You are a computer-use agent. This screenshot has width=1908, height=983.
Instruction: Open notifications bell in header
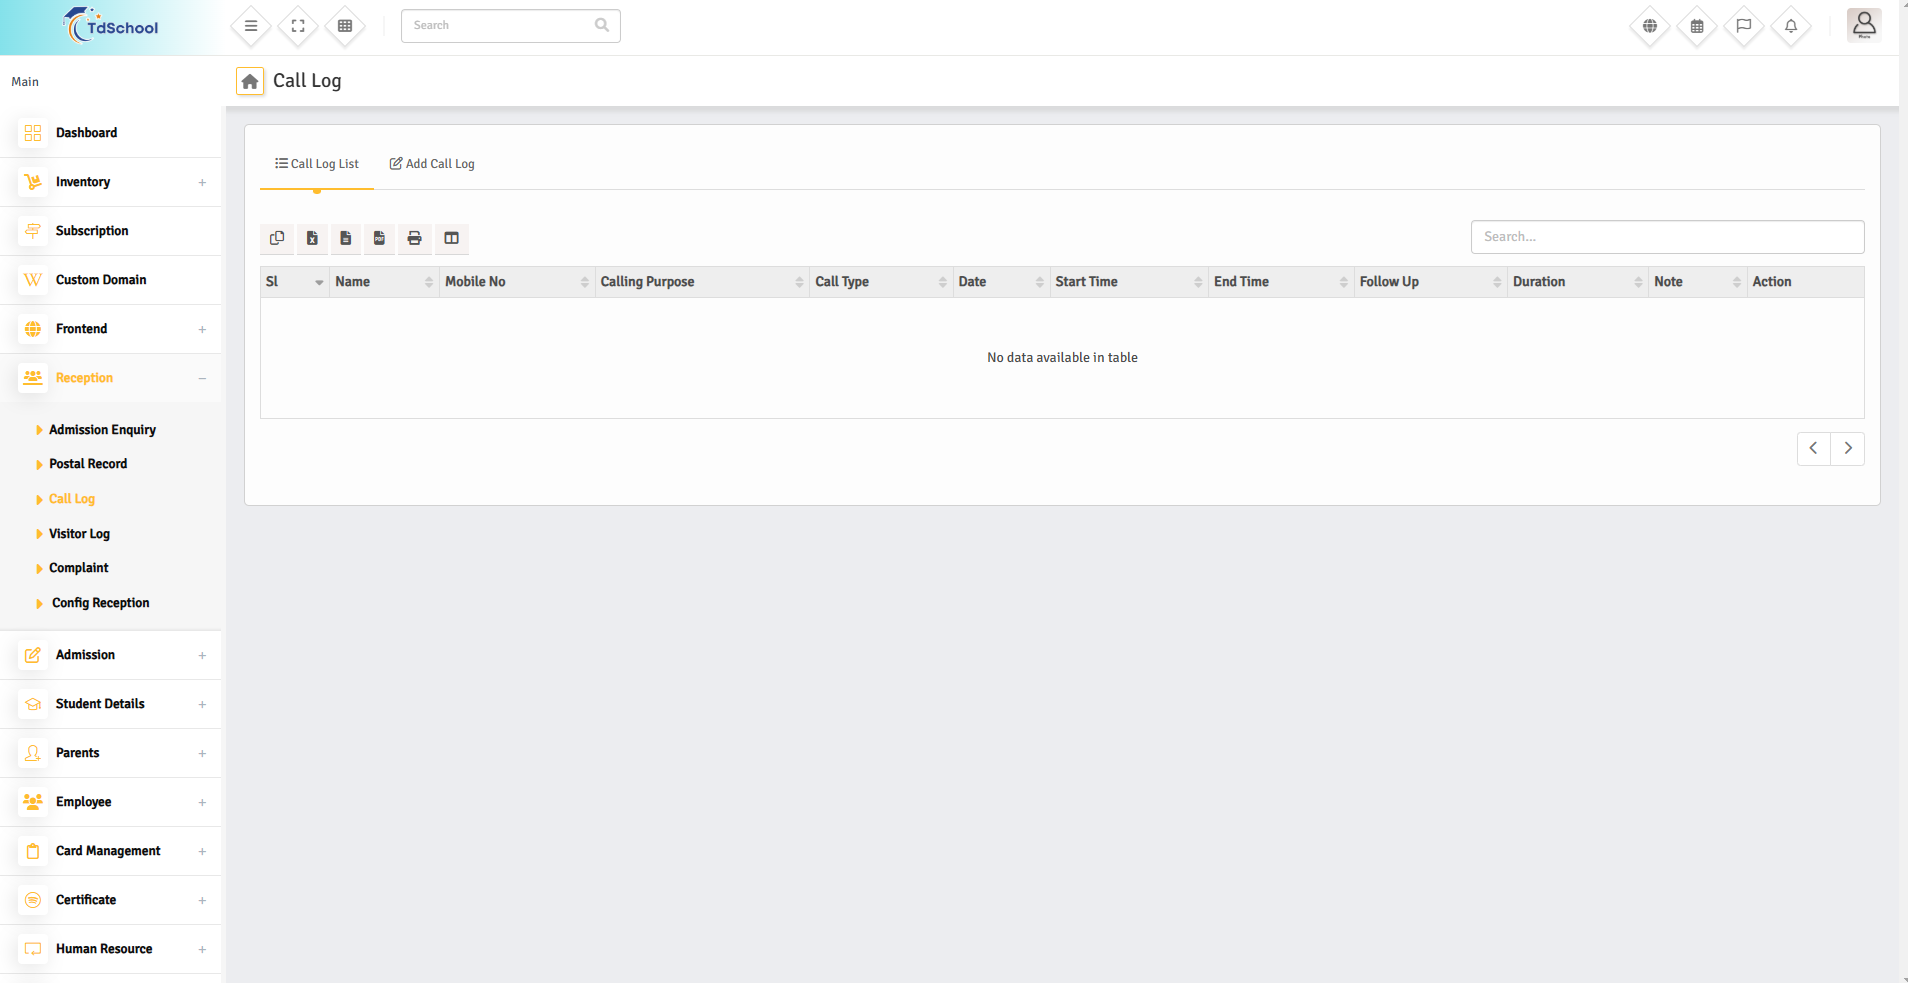pyautogui.click(x=1790, y=26)
